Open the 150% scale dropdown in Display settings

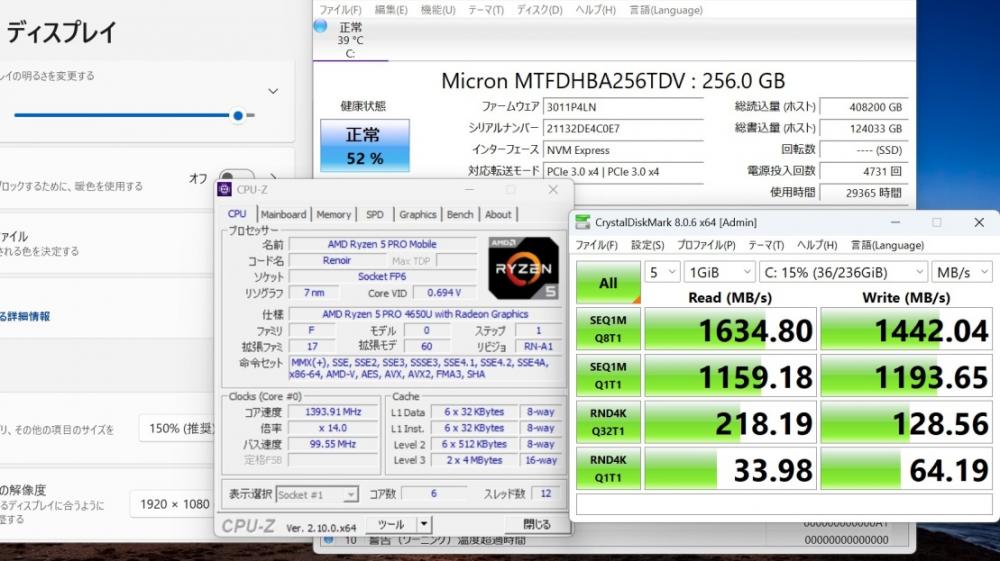click(179, 428)
